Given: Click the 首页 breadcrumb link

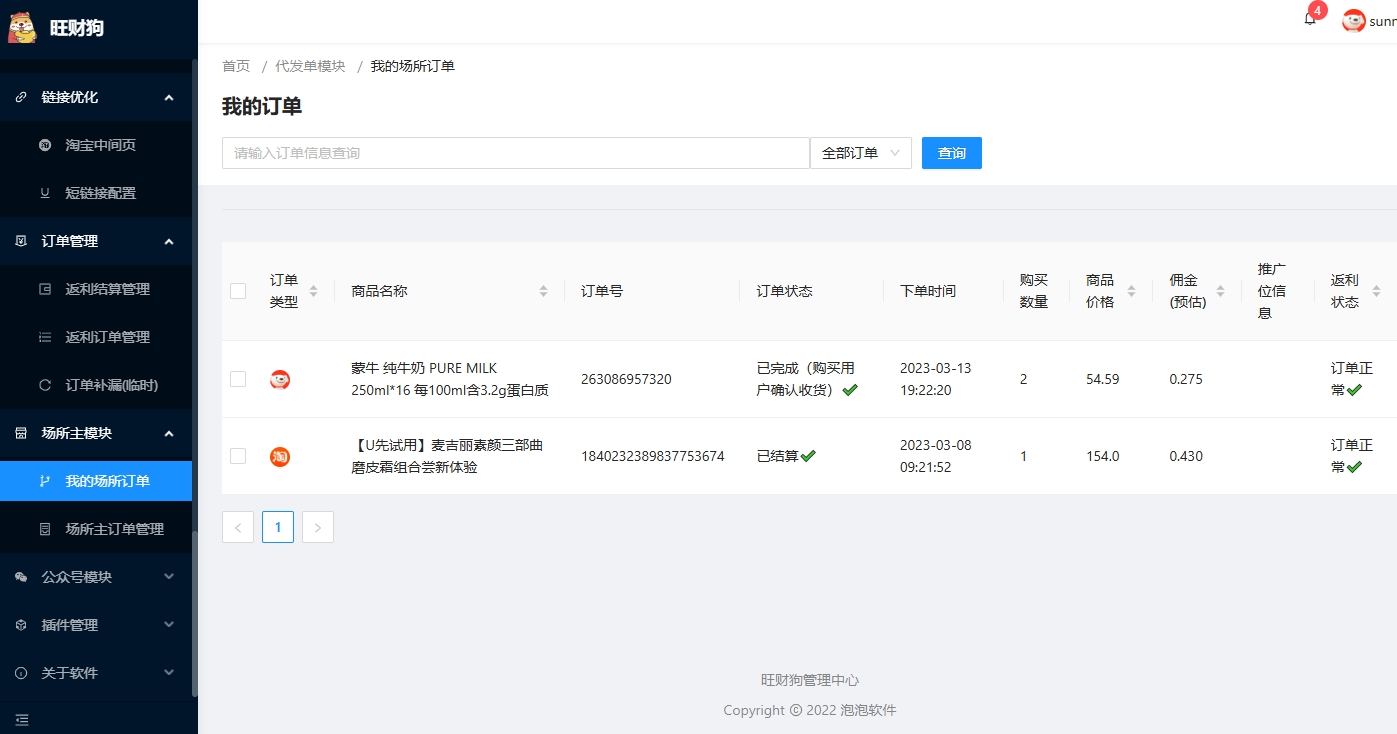Looking at the screenshot, I should [x=236, y=66].
